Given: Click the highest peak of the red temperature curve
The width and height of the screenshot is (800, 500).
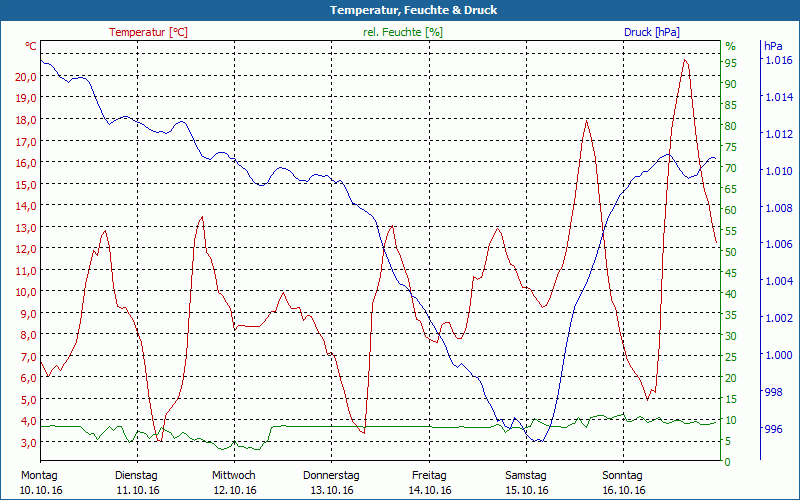Looking at the screenshot, I should coord(685,60).
